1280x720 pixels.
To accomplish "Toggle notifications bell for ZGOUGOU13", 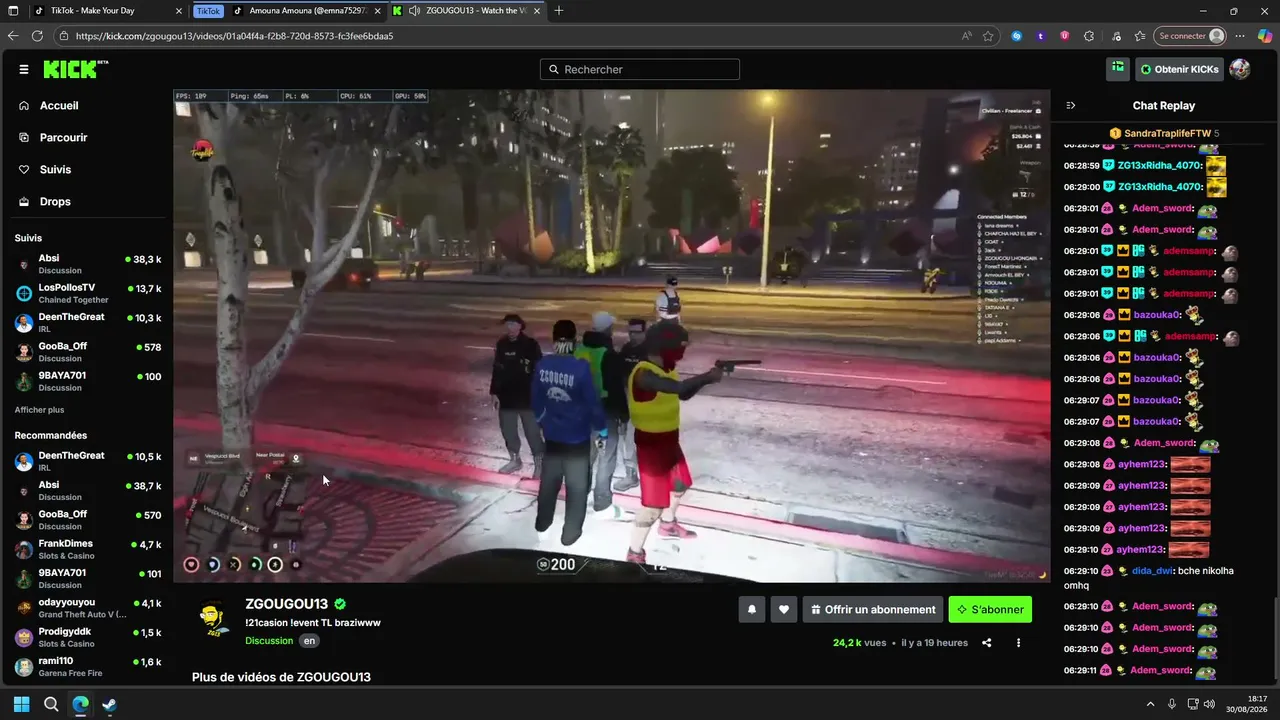I will tap(751, 609).
